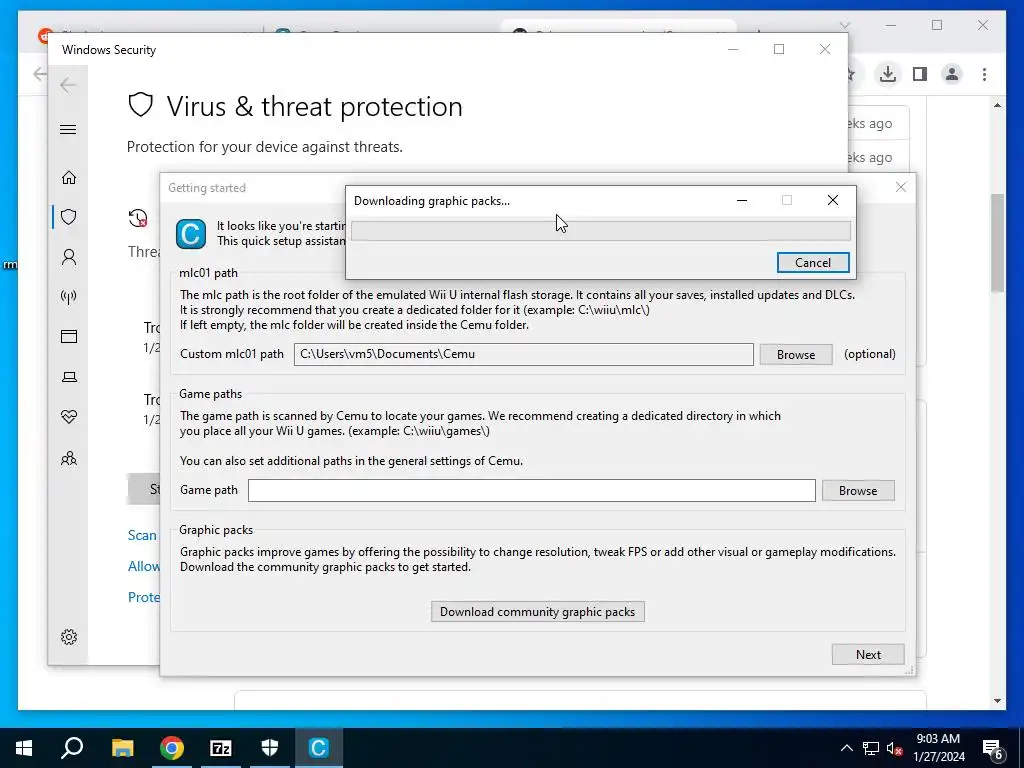Open 7-Zip from taskbar
This screenshot has width=1024, height=768.
point(221,748)
